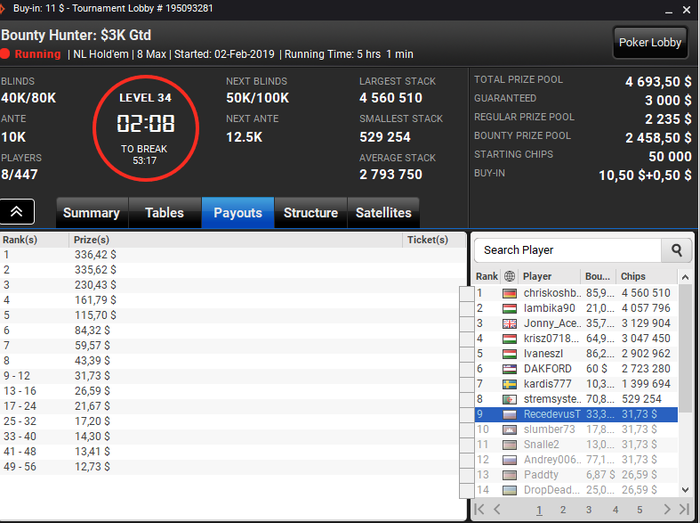Click the German flag beside chriskoshb
Screen dimensions: 700x523
pyautogui.click(x=509, y=293)
